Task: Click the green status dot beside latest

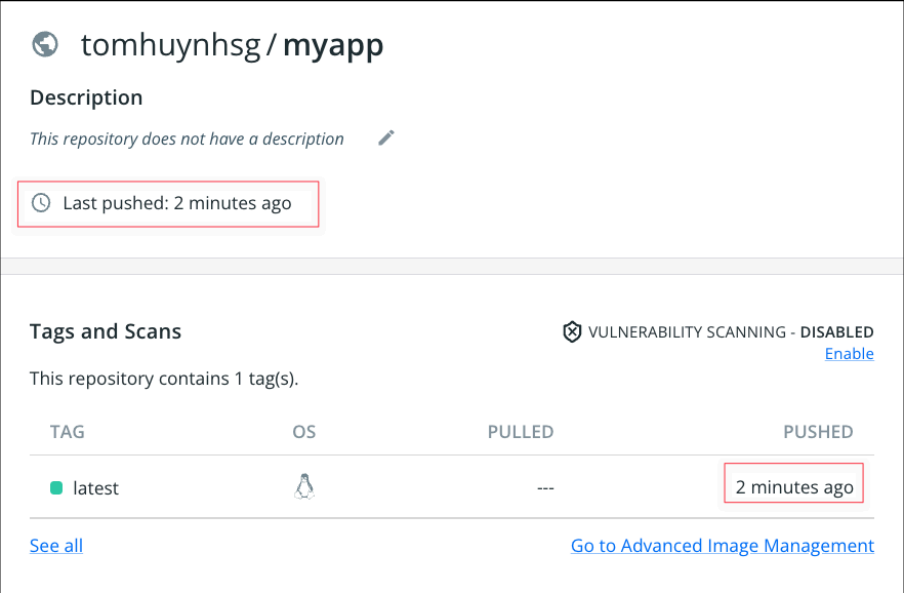Action: (56, 488)
